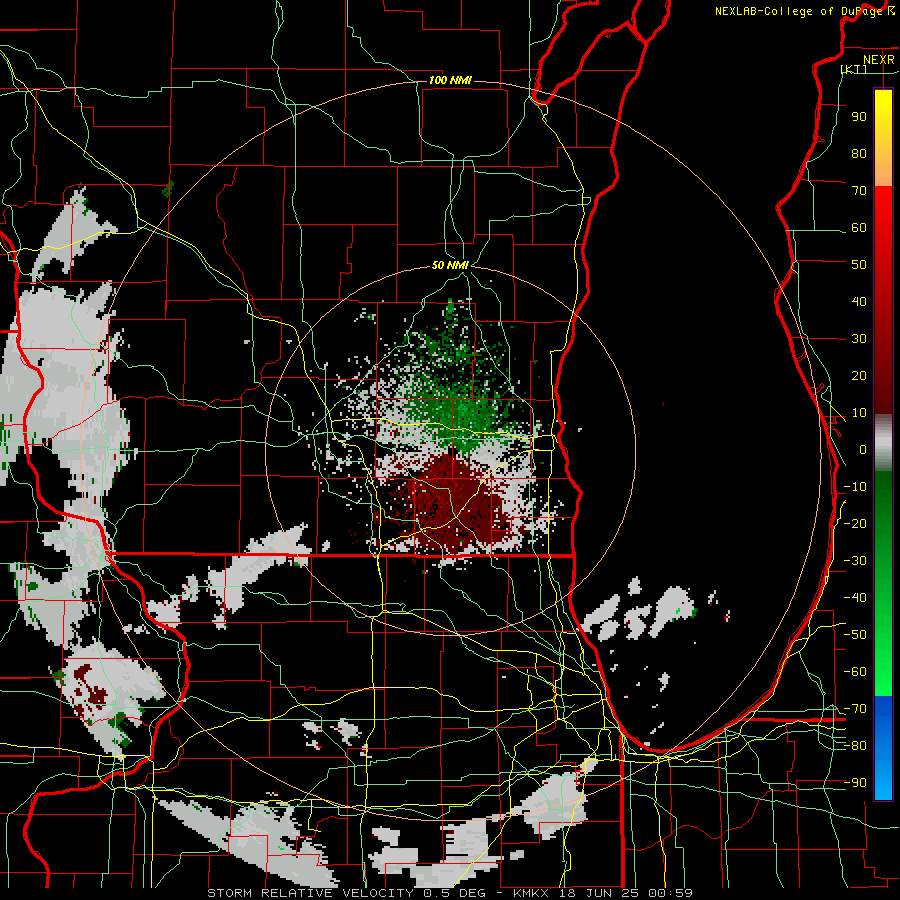Pick the gray zero-velocity segment of the color bar
The width and height of the screenshot is (900, 900).
883,443
